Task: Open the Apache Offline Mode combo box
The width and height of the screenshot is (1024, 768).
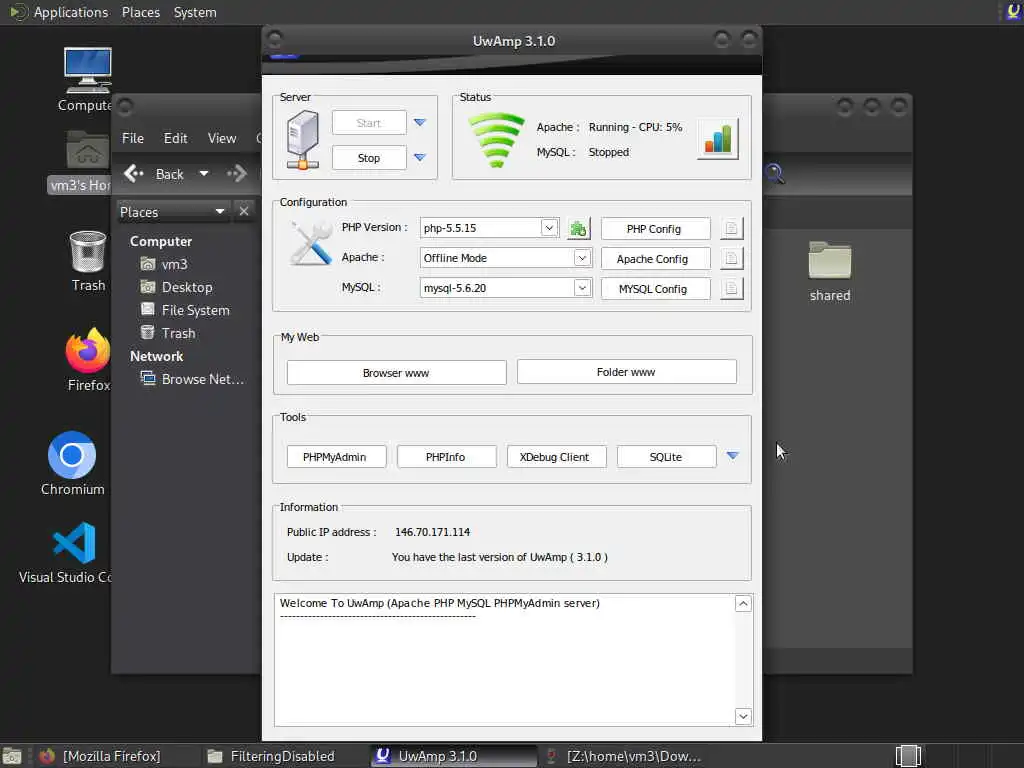Action: (x=505, y=258)
